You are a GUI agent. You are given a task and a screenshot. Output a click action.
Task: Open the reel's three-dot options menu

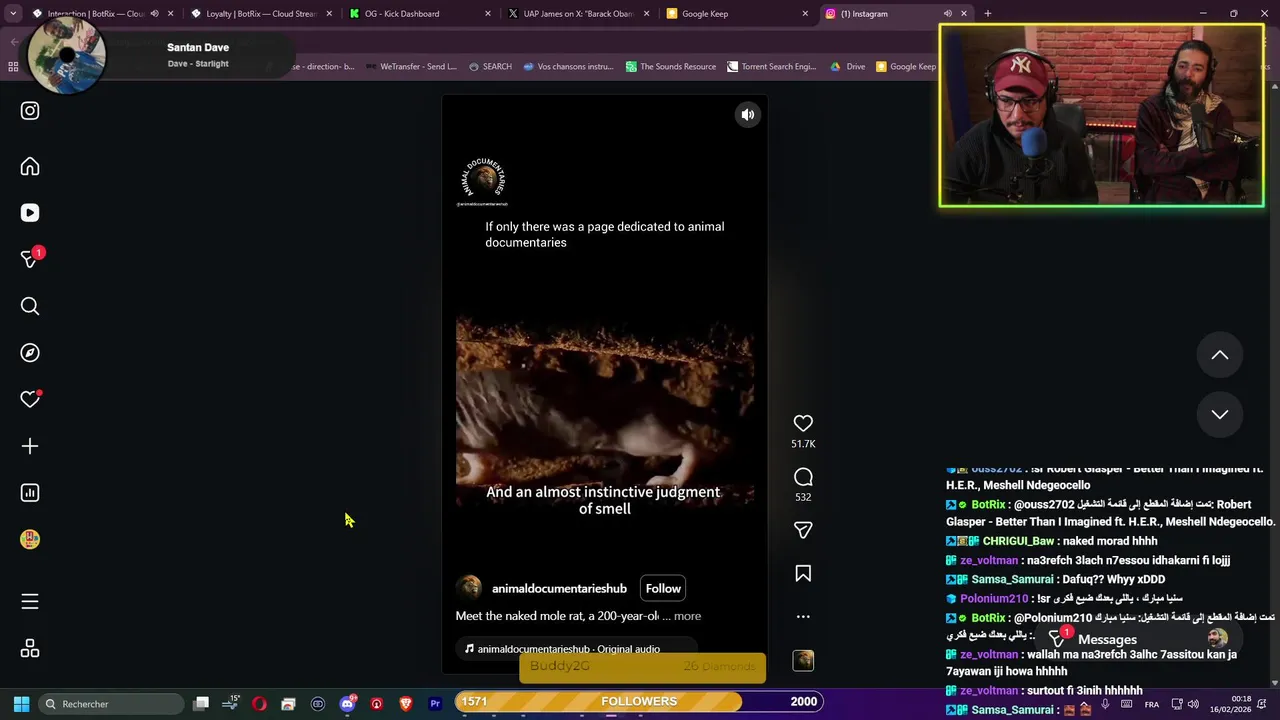(x=803, y=617)
